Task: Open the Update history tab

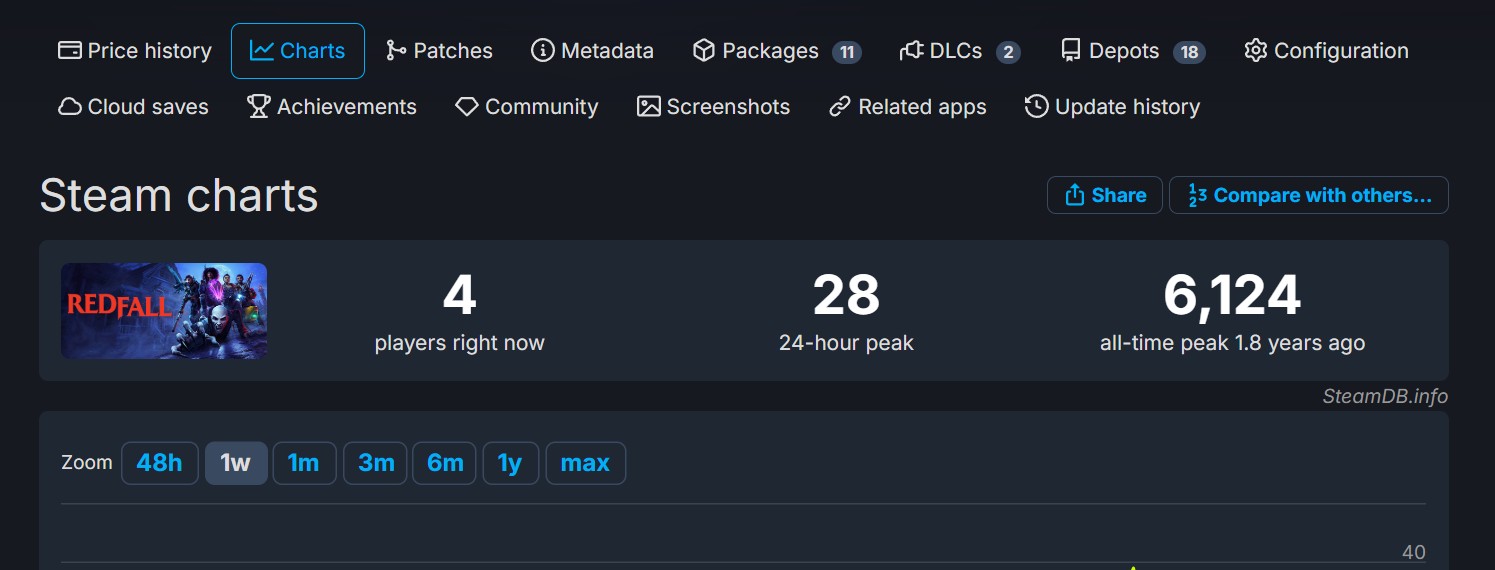Action: click(1112, 107)
